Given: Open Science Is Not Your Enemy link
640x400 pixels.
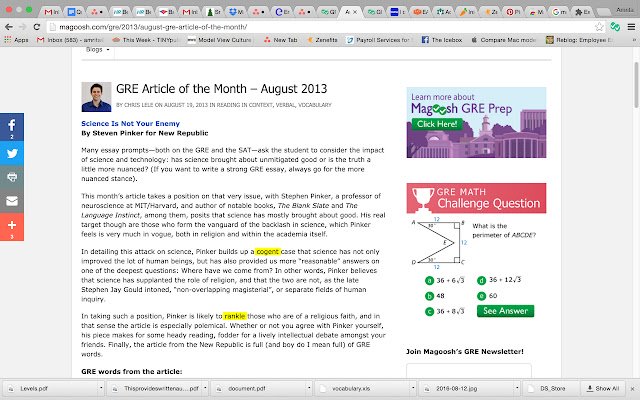Looking at the screenshot, I should [x=130, y=123].
